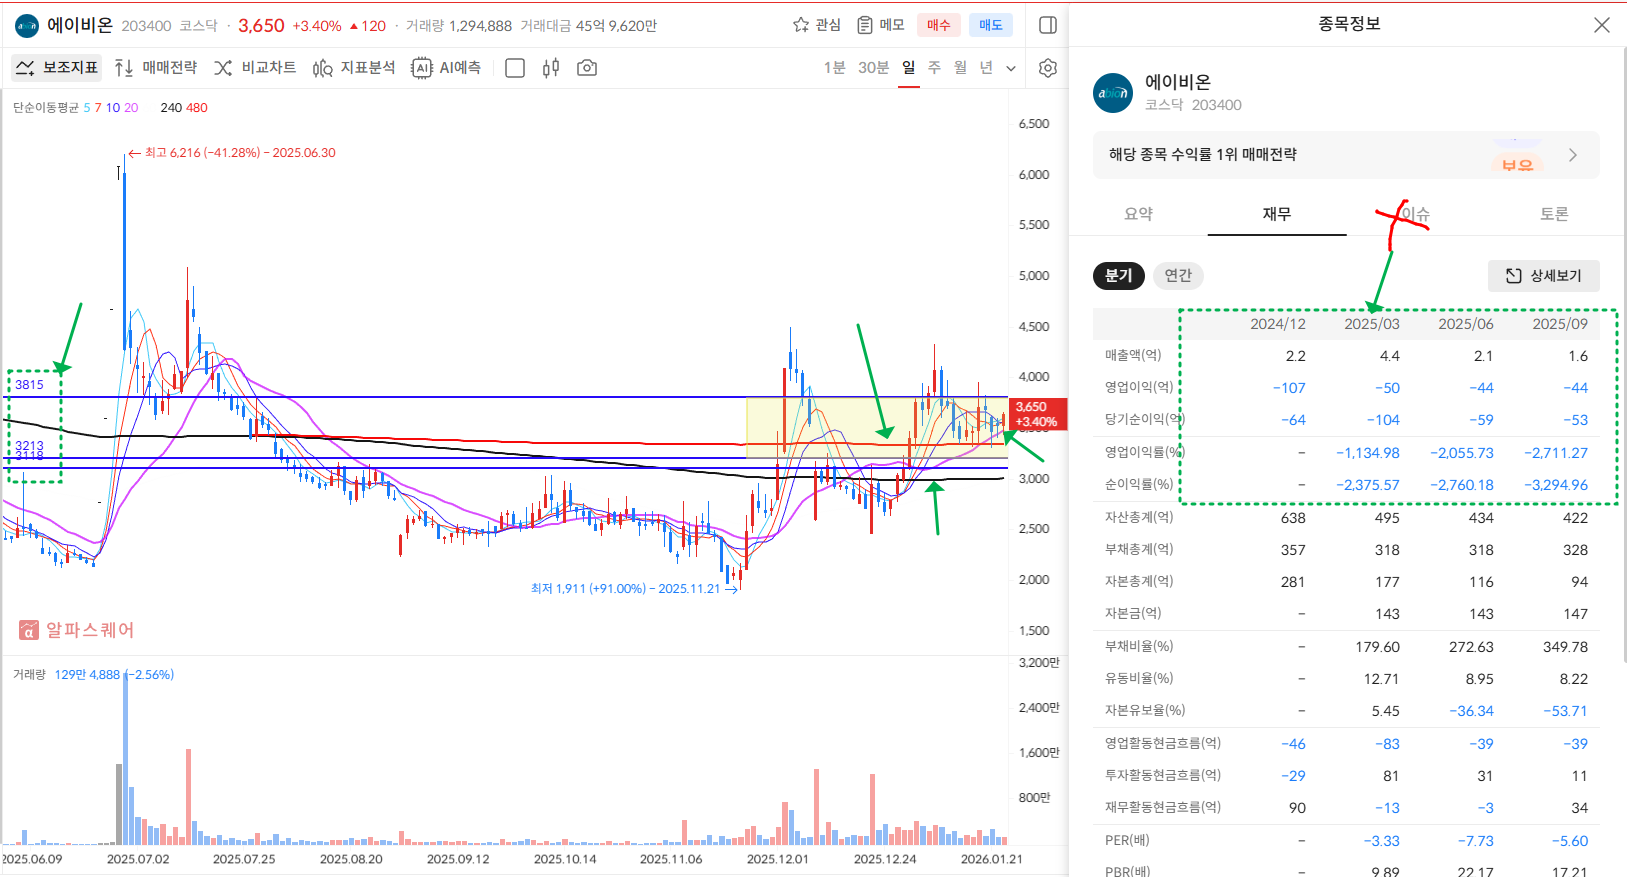This screenshot has height=877, width=1627.
Task: Click the 2025.12.01 date axis label
Action: pos(777,859)
